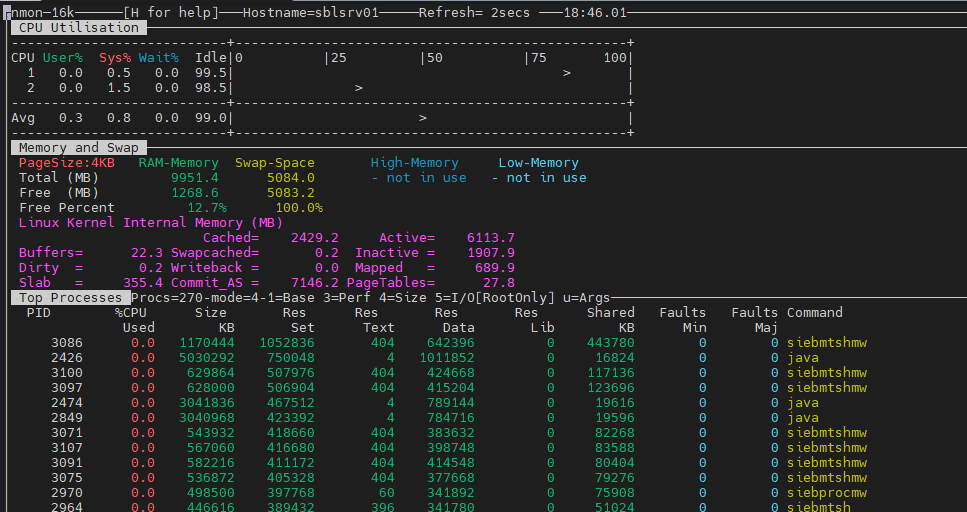
Task: Click CPU 1 idle value 99.5
Action: pyautogui.click(x=211, y=73)
